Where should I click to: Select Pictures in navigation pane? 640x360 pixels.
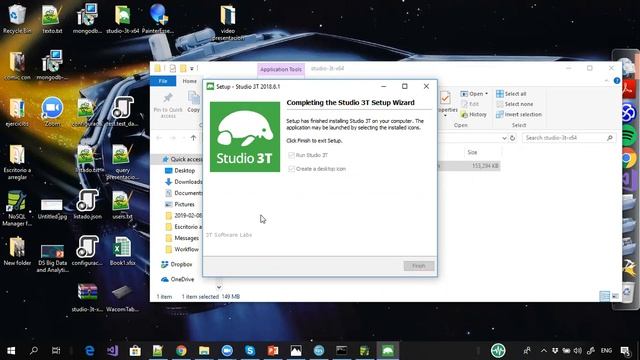(180, 204)
